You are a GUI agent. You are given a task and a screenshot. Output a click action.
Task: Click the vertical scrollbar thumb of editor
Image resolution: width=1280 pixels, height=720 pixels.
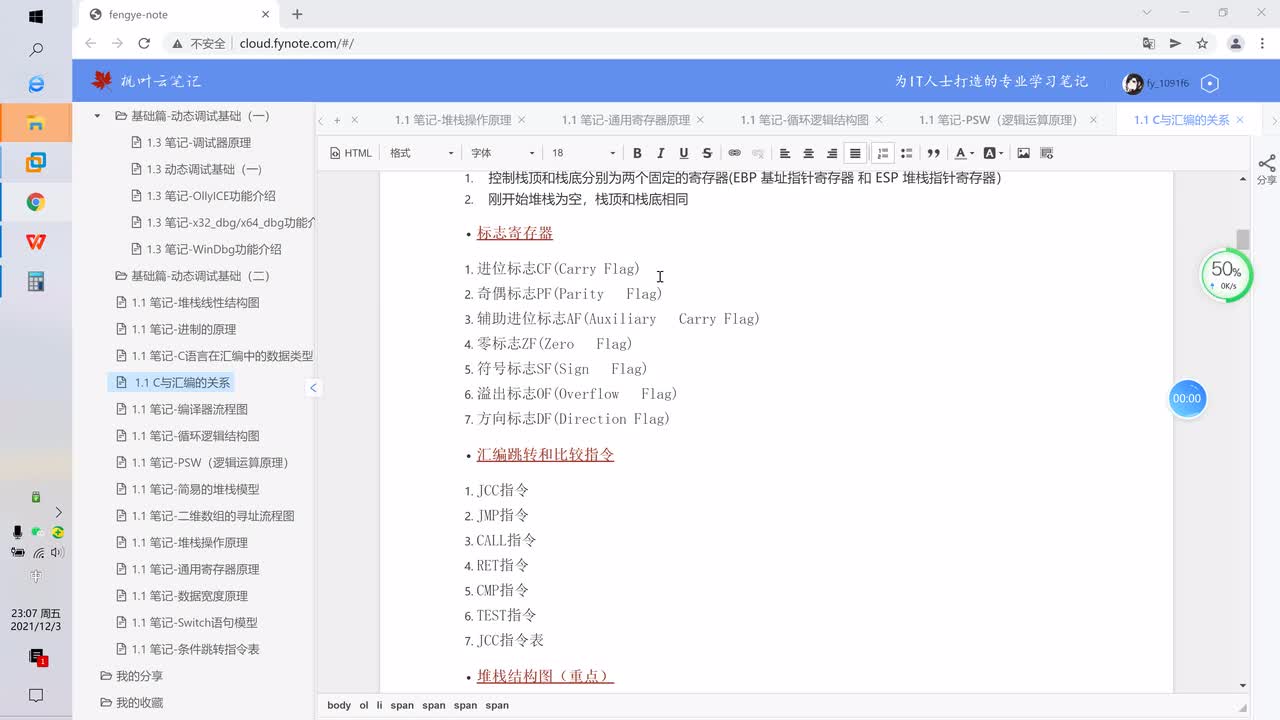[x=1243, y=239]
